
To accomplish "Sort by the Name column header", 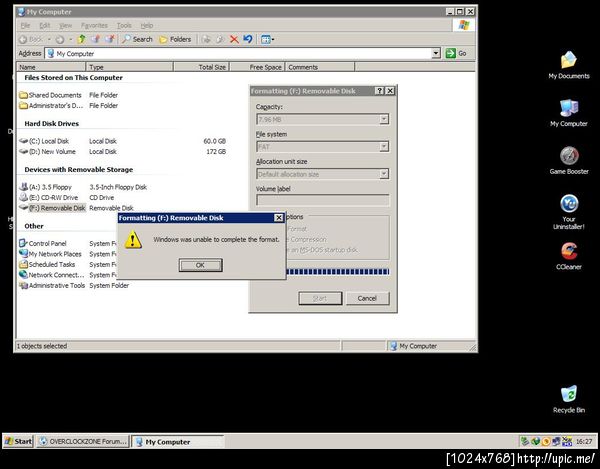I will tap(51, 67).
